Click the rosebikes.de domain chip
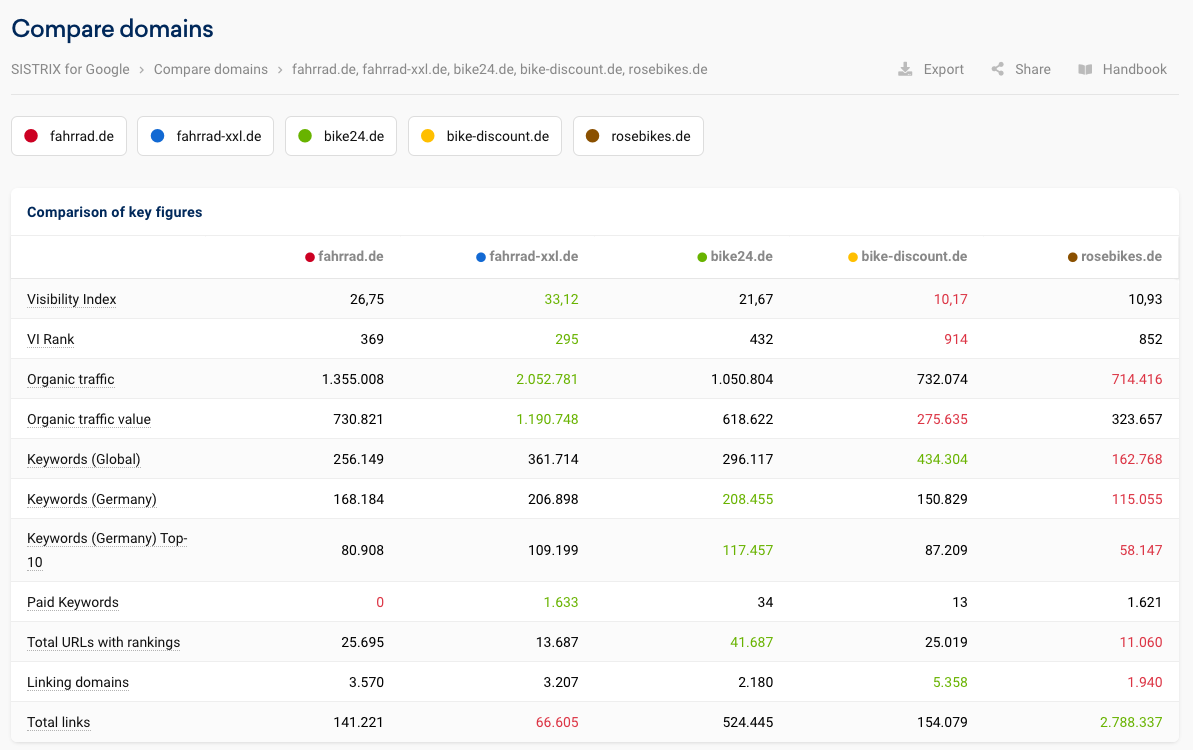The height and width of the screenshot is (750, 1193). [638, 136]
